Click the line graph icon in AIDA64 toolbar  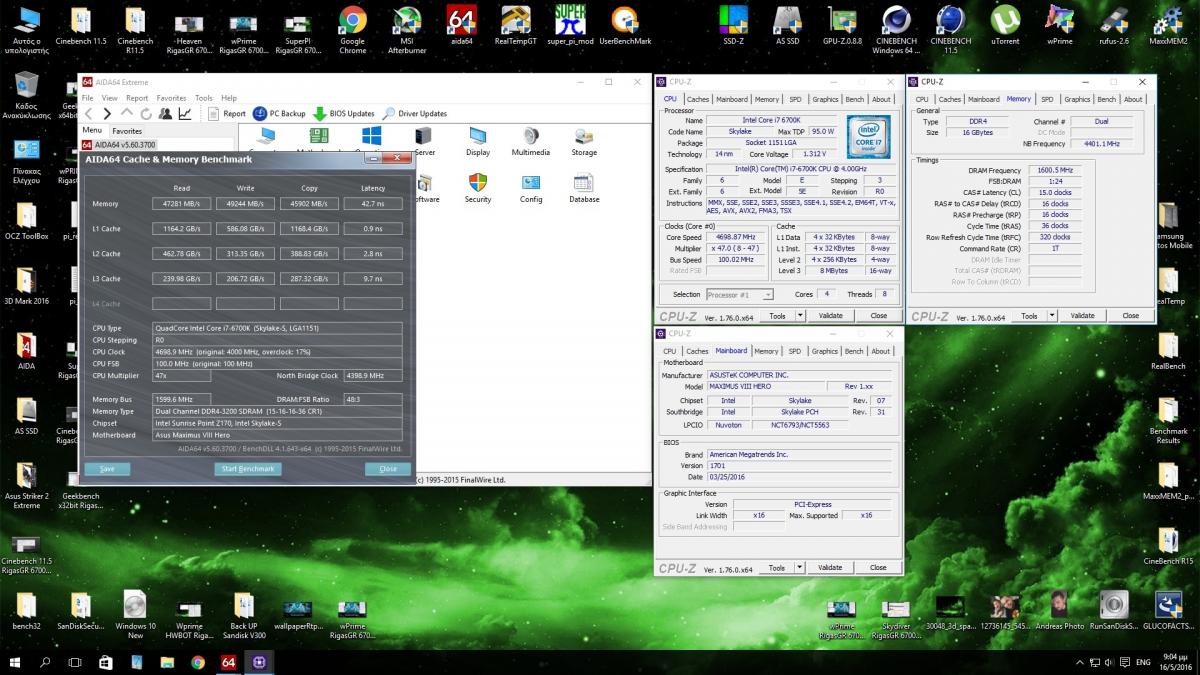click(x=185, y=114)
